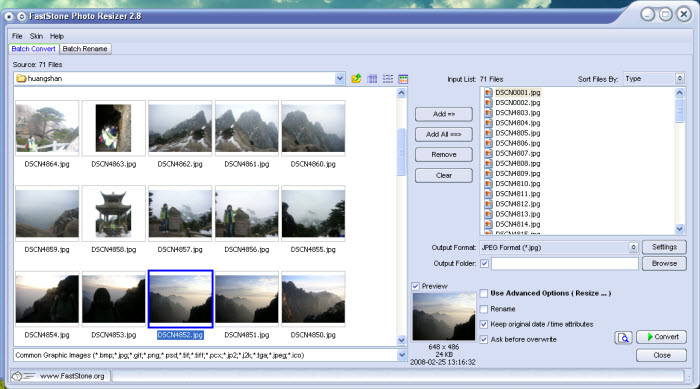Click file icon next to DSCN4806.jpg
The image size is (700, 389).
(488, 143)
